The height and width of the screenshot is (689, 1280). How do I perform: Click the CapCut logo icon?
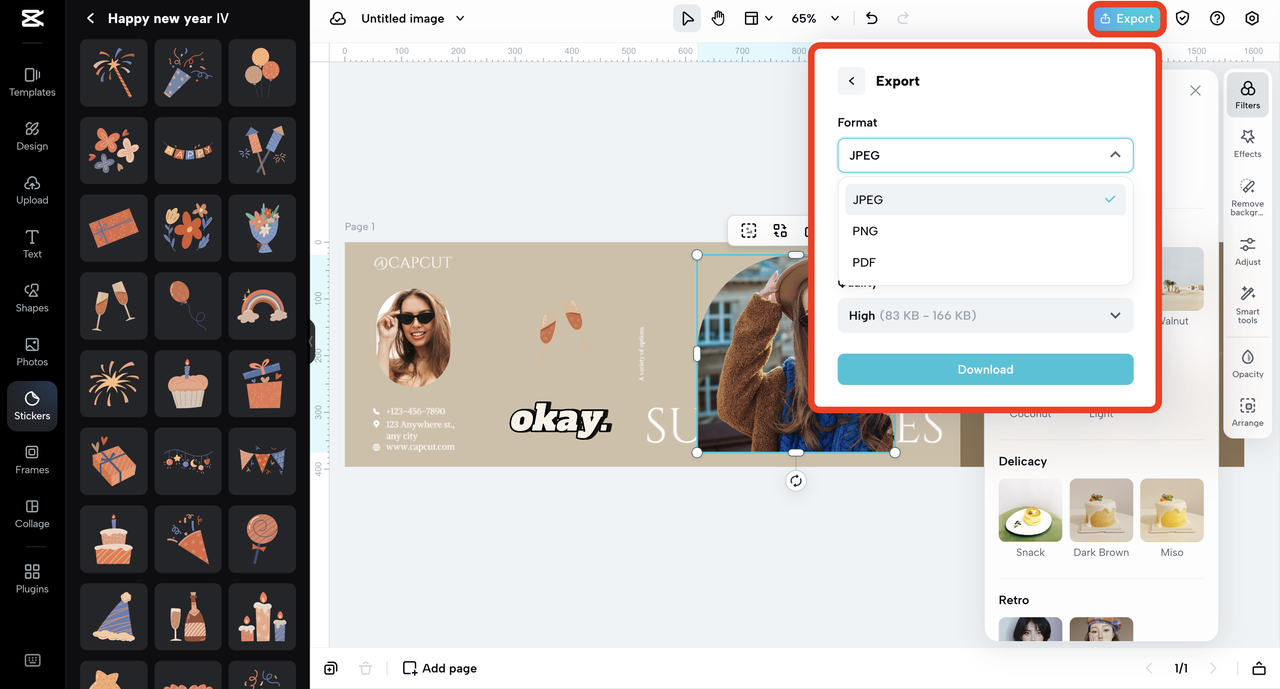(x=32, y=19)
